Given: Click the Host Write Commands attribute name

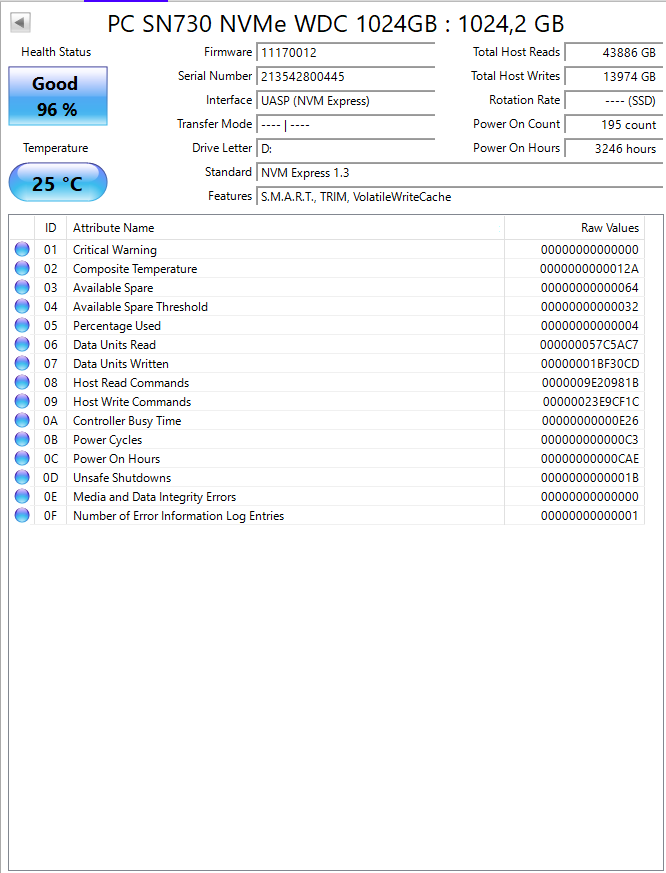Looking at the screenshot, I should [132, 401].
